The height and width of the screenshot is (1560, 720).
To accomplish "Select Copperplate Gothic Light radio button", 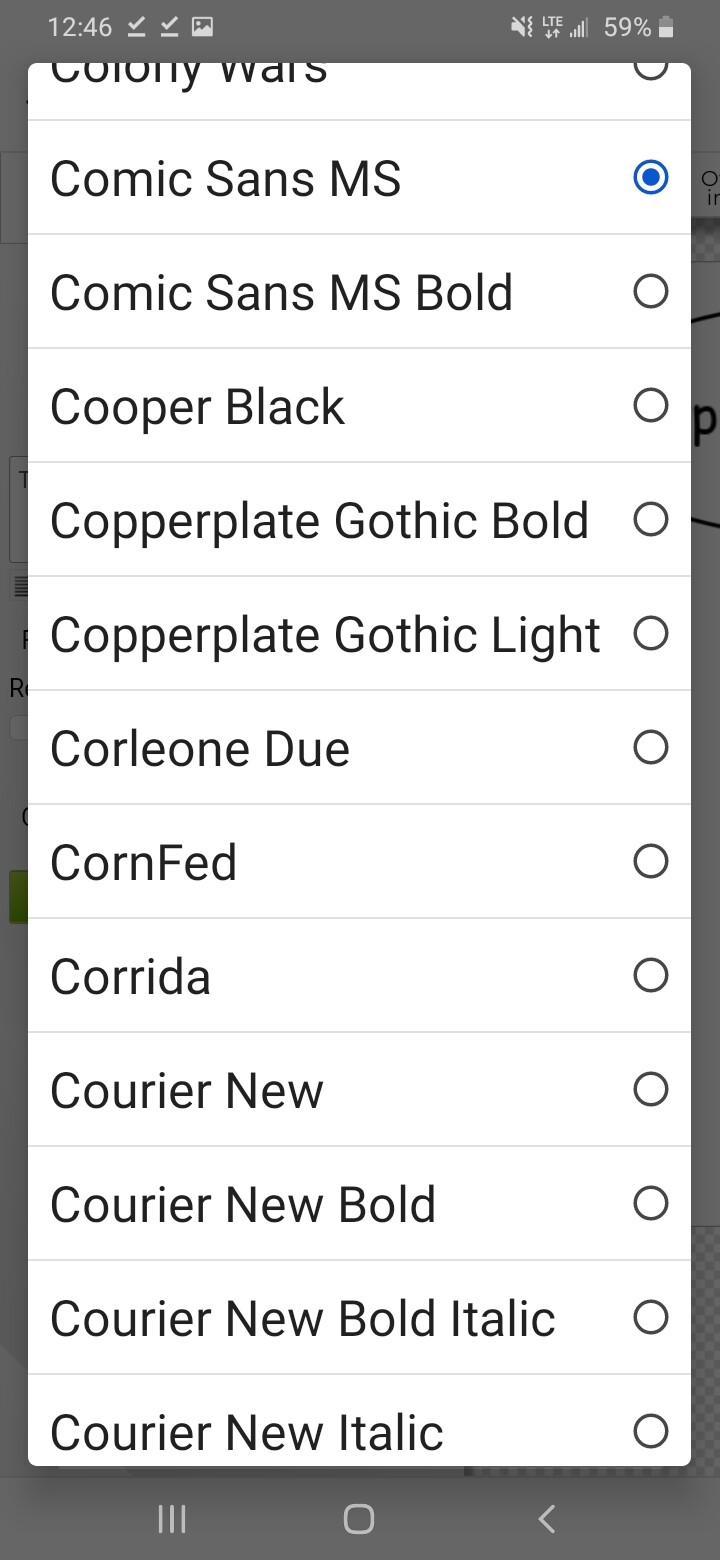I will (x=650, y=634).
